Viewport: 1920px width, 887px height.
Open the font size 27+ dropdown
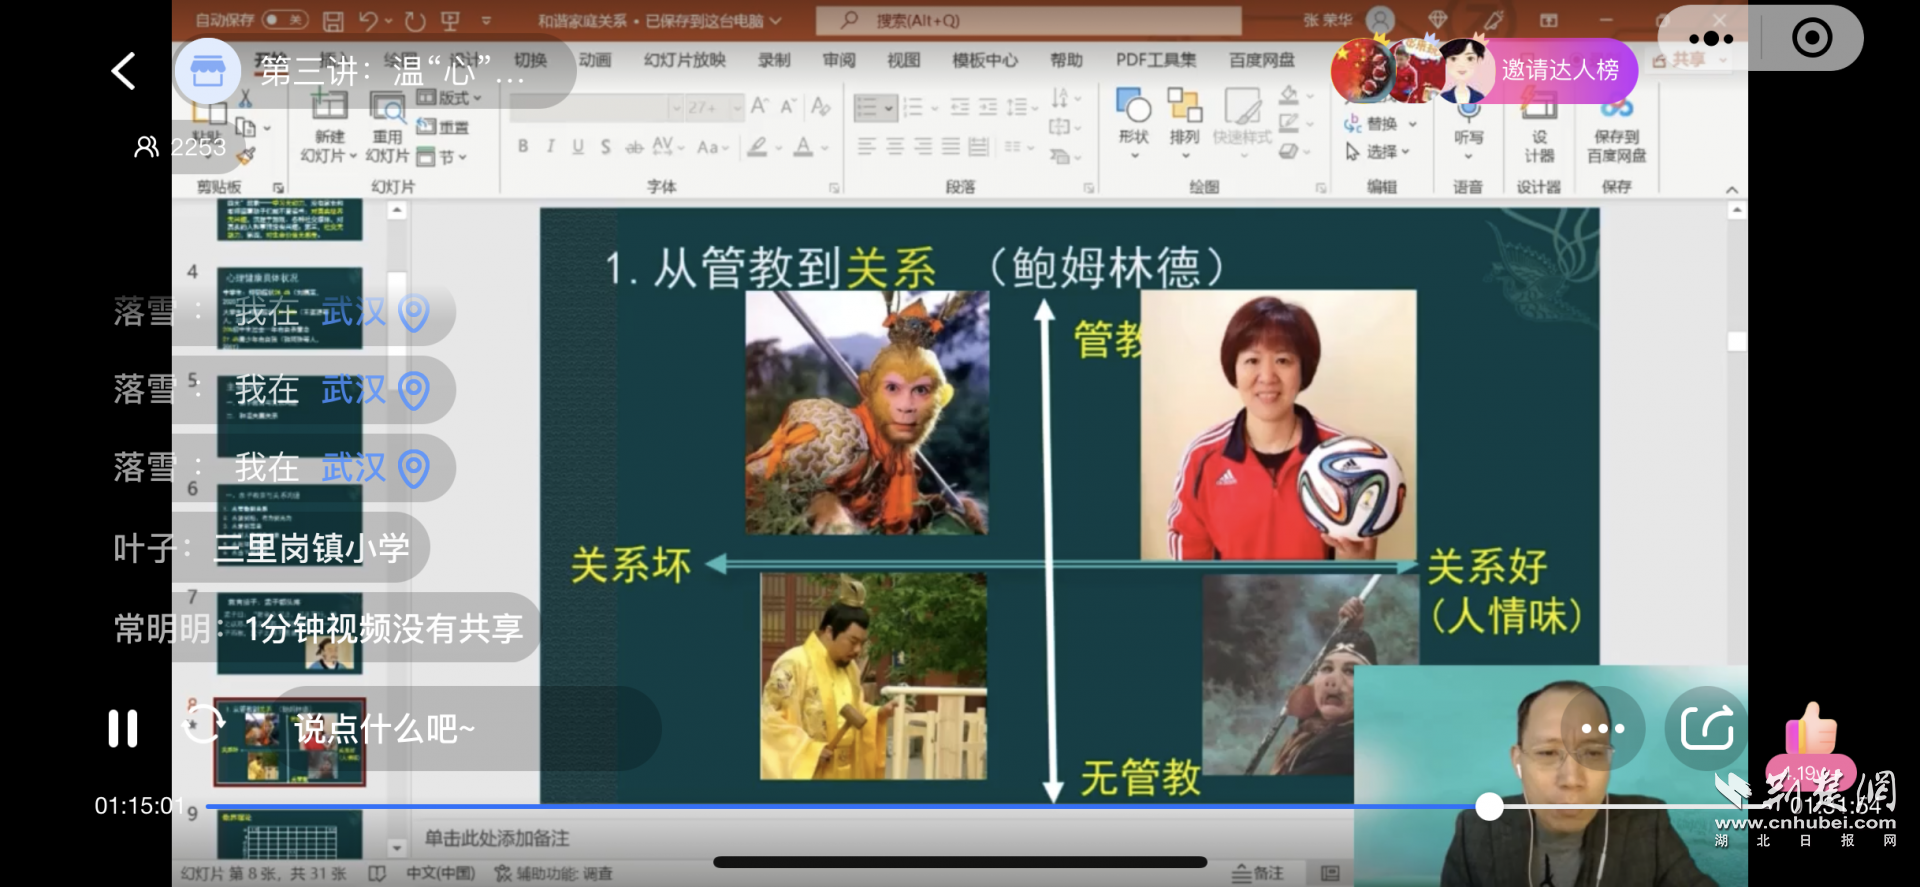click(x=737, y=107)
